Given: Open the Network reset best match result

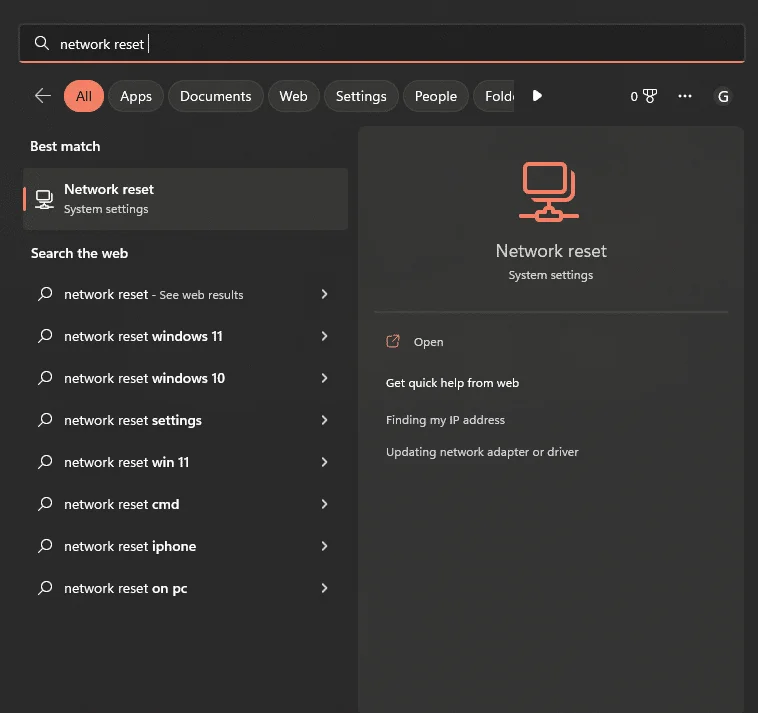Looking at the screenshot, I should (x=185, y=198).
